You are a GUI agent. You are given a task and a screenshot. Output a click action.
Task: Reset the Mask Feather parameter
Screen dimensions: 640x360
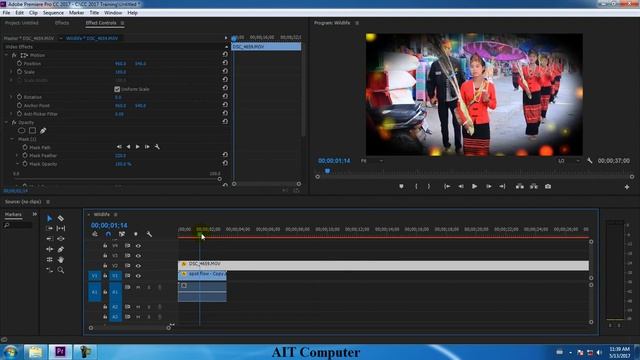(225, 155)
